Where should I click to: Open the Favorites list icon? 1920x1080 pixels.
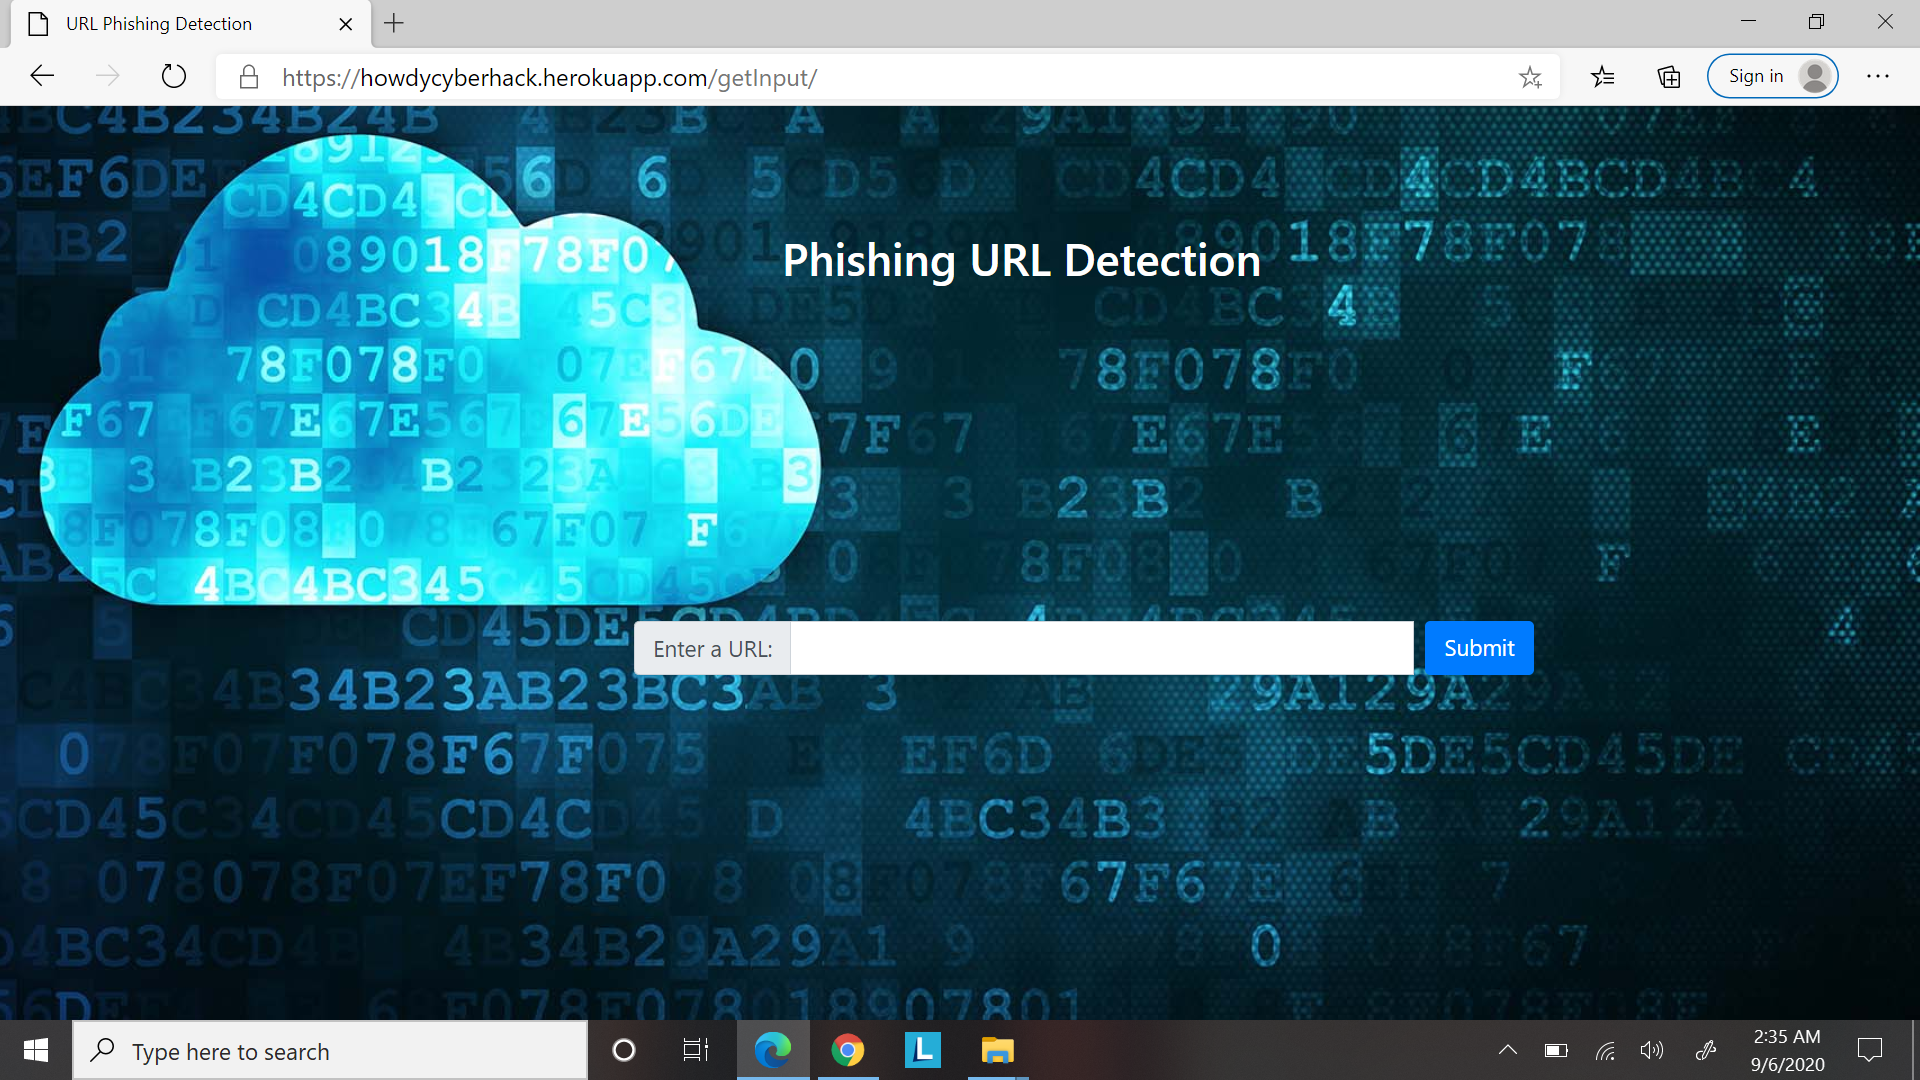(1602, 77)
